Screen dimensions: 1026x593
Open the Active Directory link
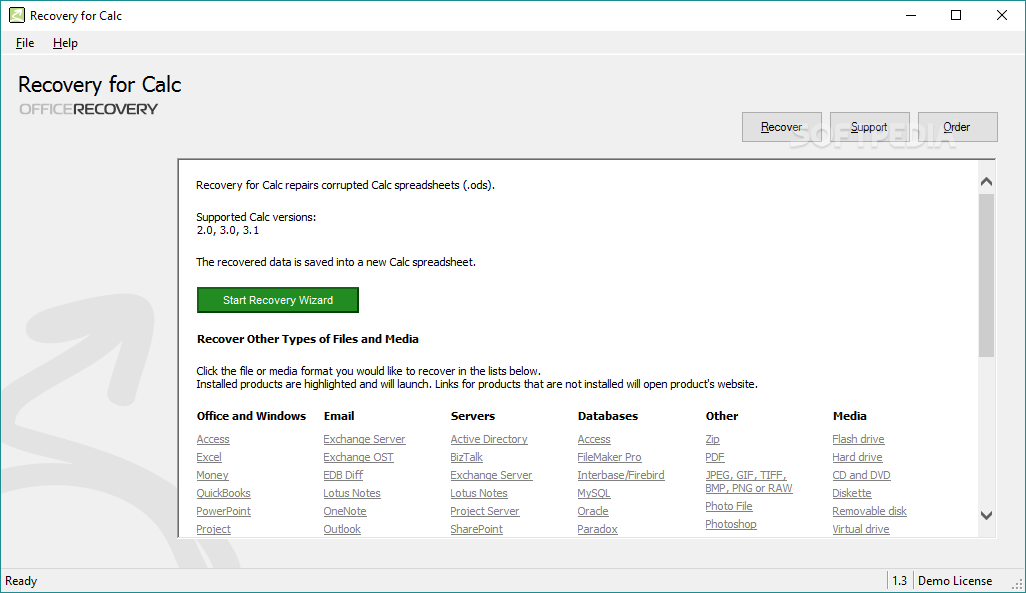click(x=489, y=439)
